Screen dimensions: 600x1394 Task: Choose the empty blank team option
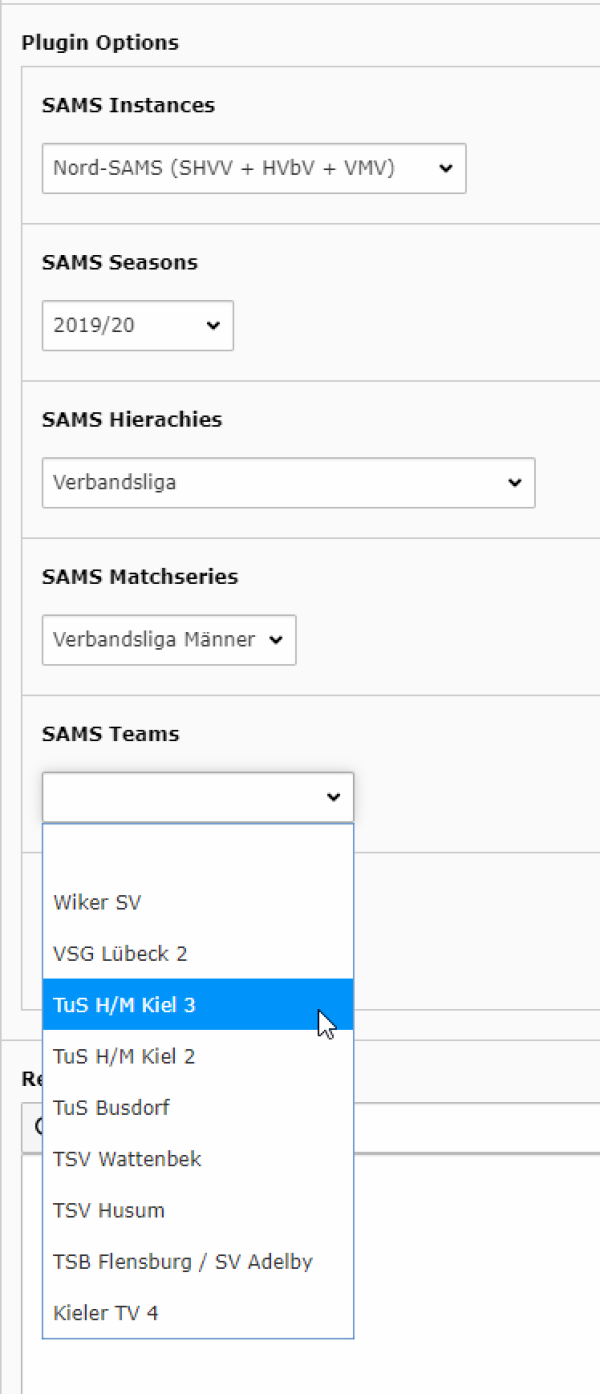(198, 851)
